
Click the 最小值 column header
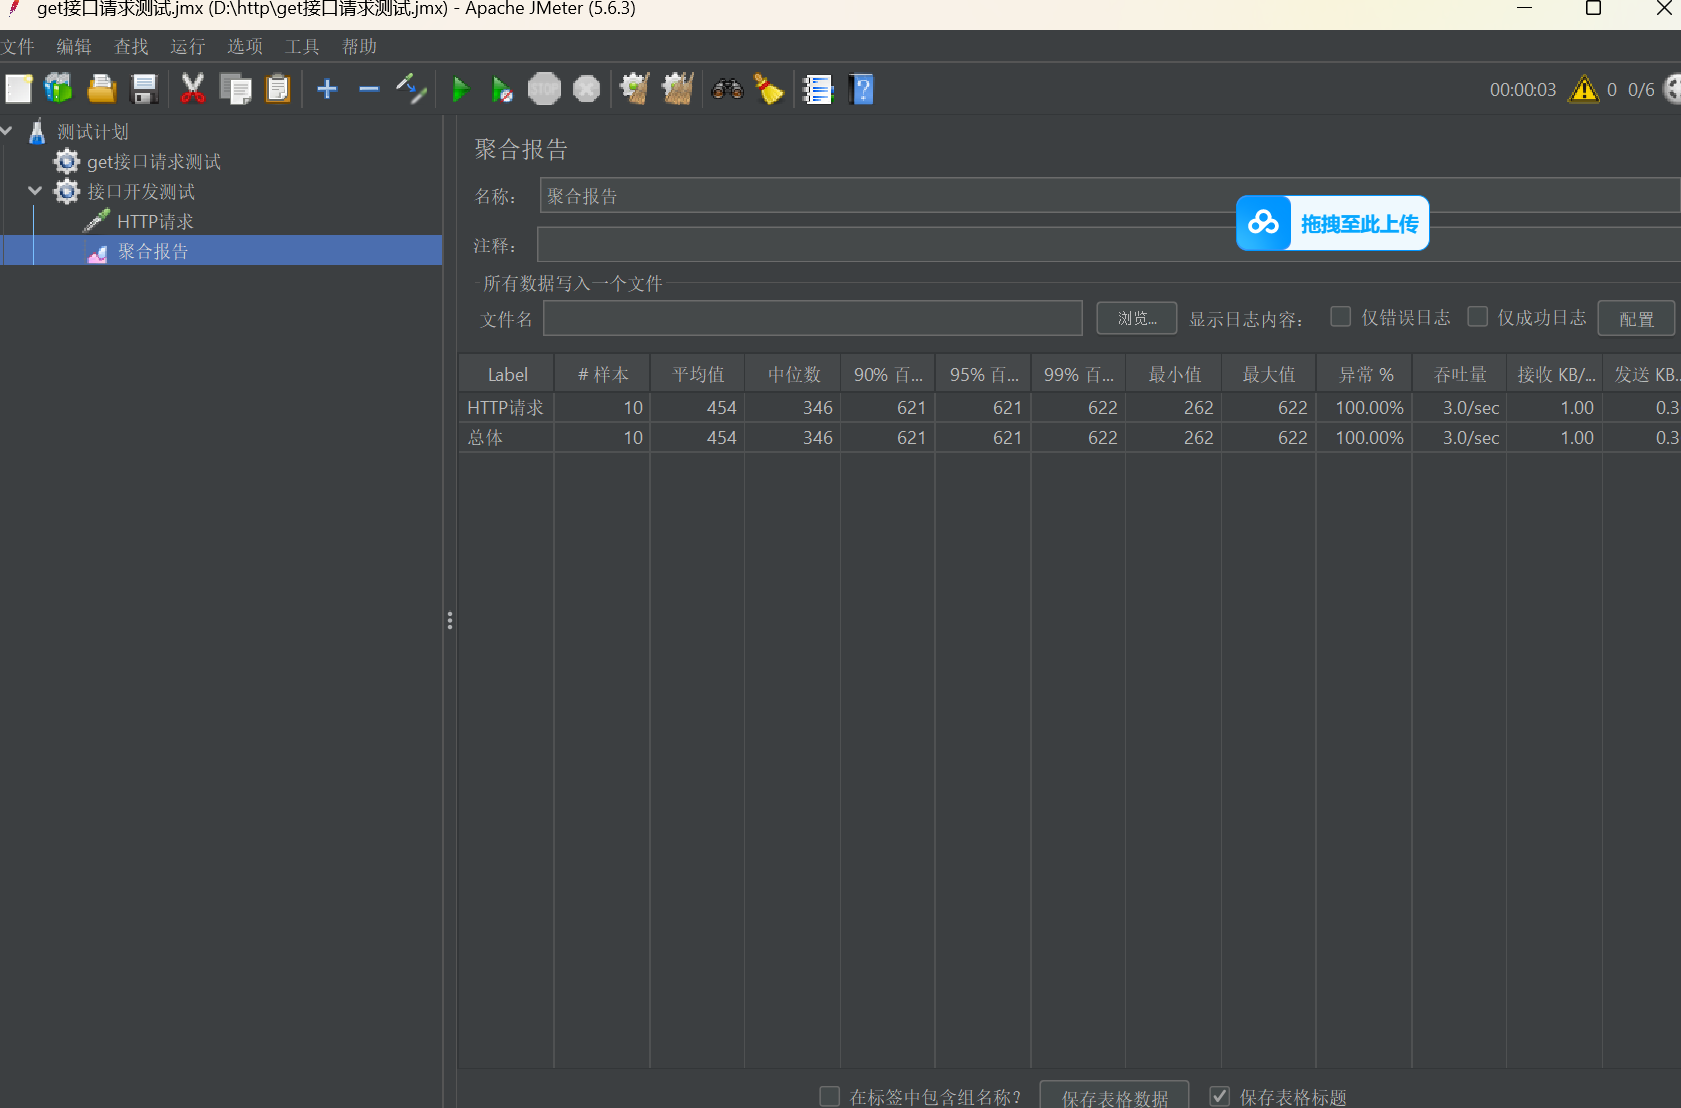click(1174, 374)
